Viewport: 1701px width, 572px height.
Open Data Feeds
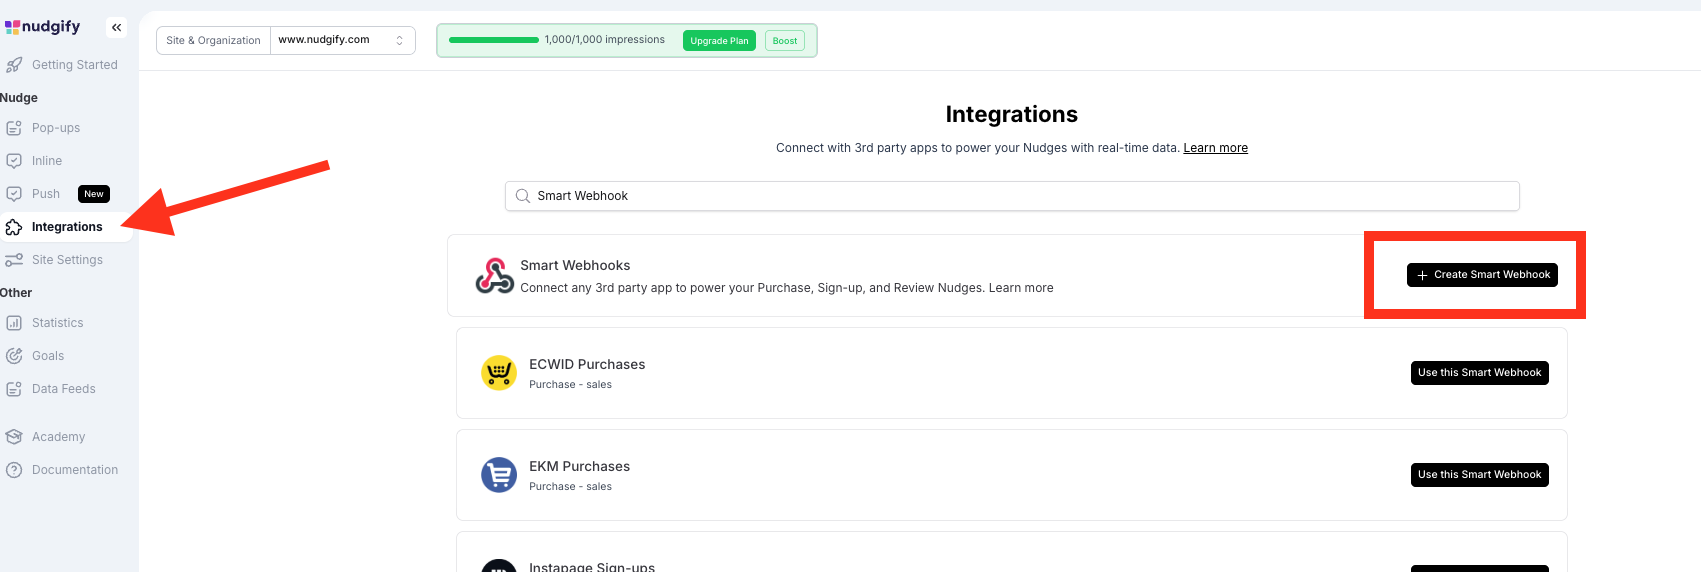coord(66,389)
